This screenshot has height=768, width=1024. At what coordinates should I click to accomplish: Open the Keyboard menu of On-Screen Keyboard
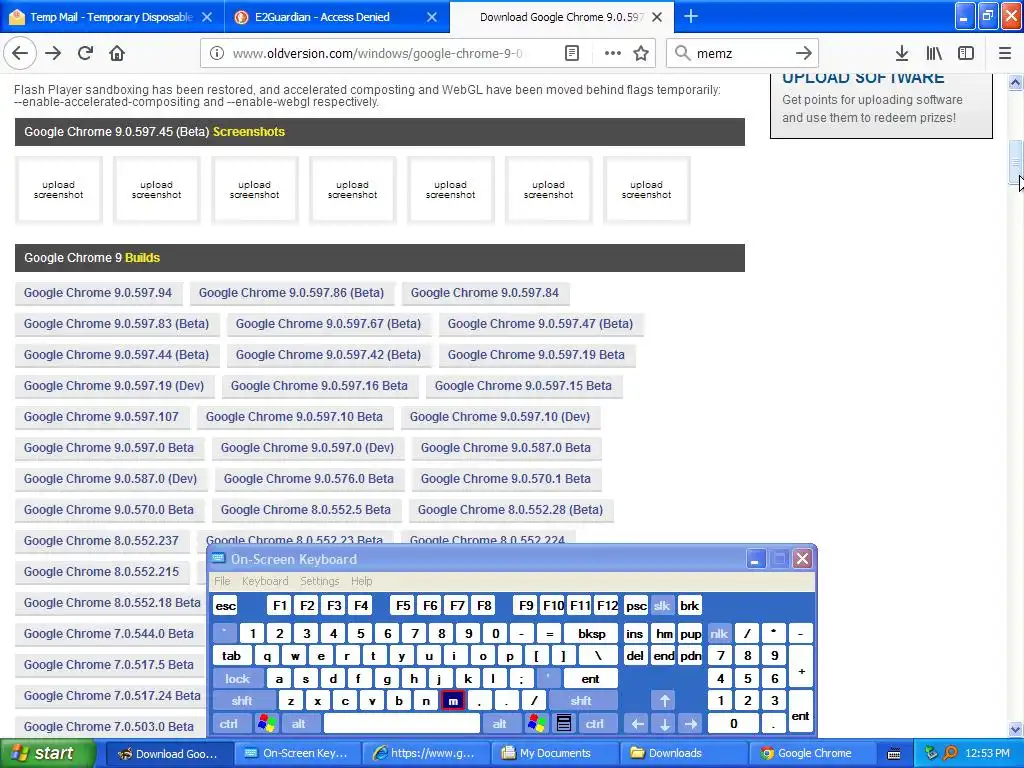pyautogui.click(x=264, y=581)
